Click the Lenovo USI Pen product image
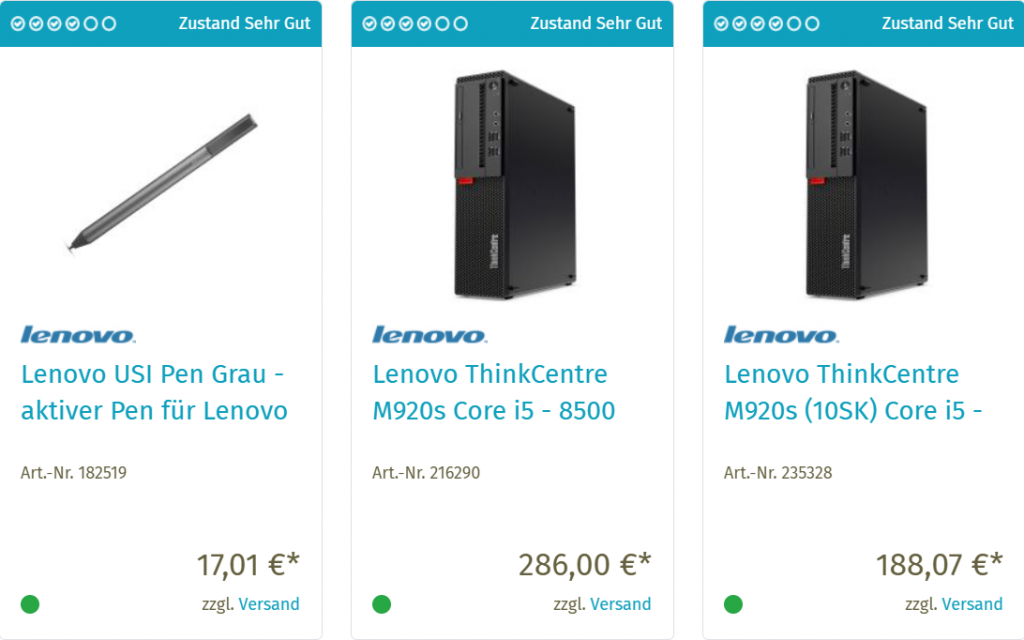The image size is (1024, 640). pyautogui.click(x=161, y=183)
